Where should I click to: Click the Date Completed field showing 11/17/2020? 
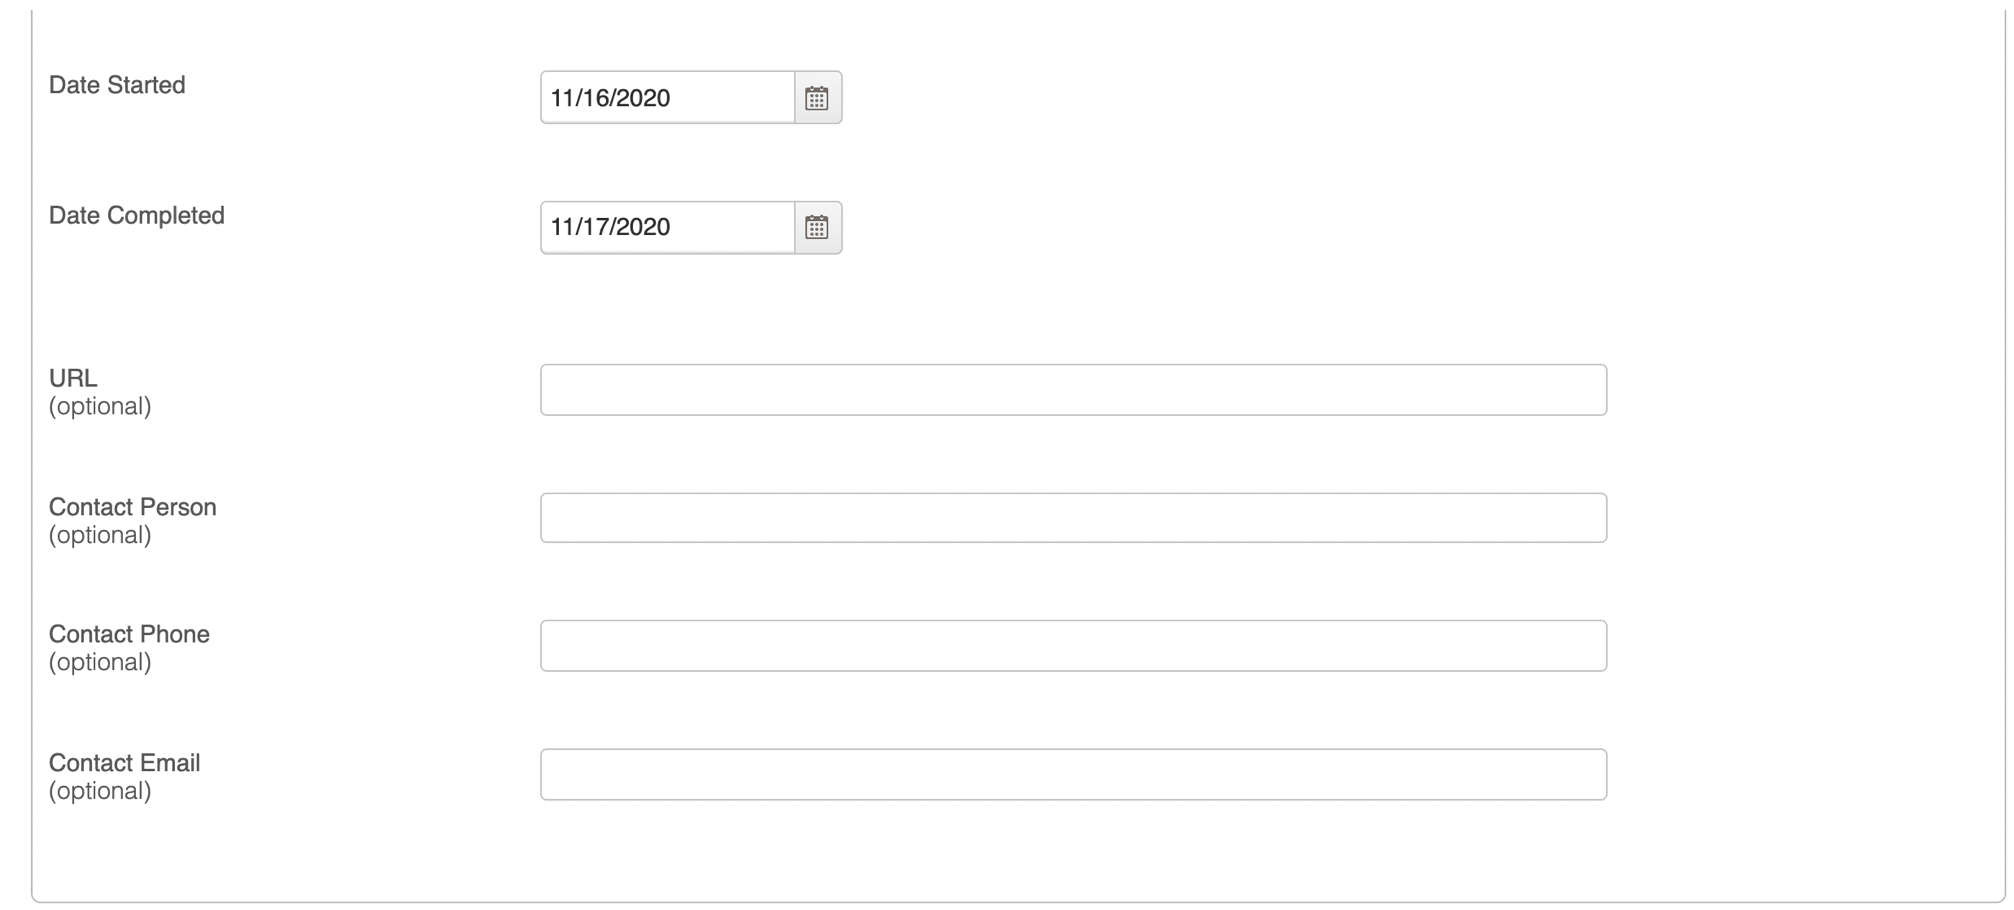(668, 227)
